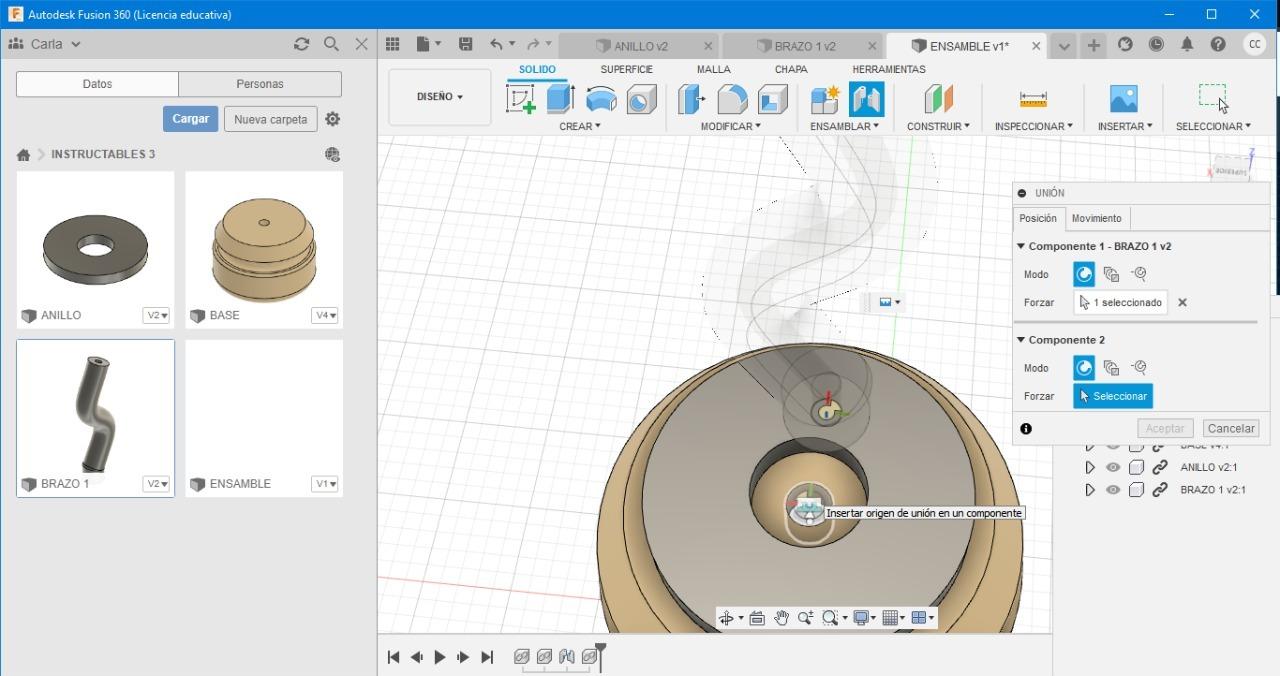Open the CREAR dropdown menu

580,126
